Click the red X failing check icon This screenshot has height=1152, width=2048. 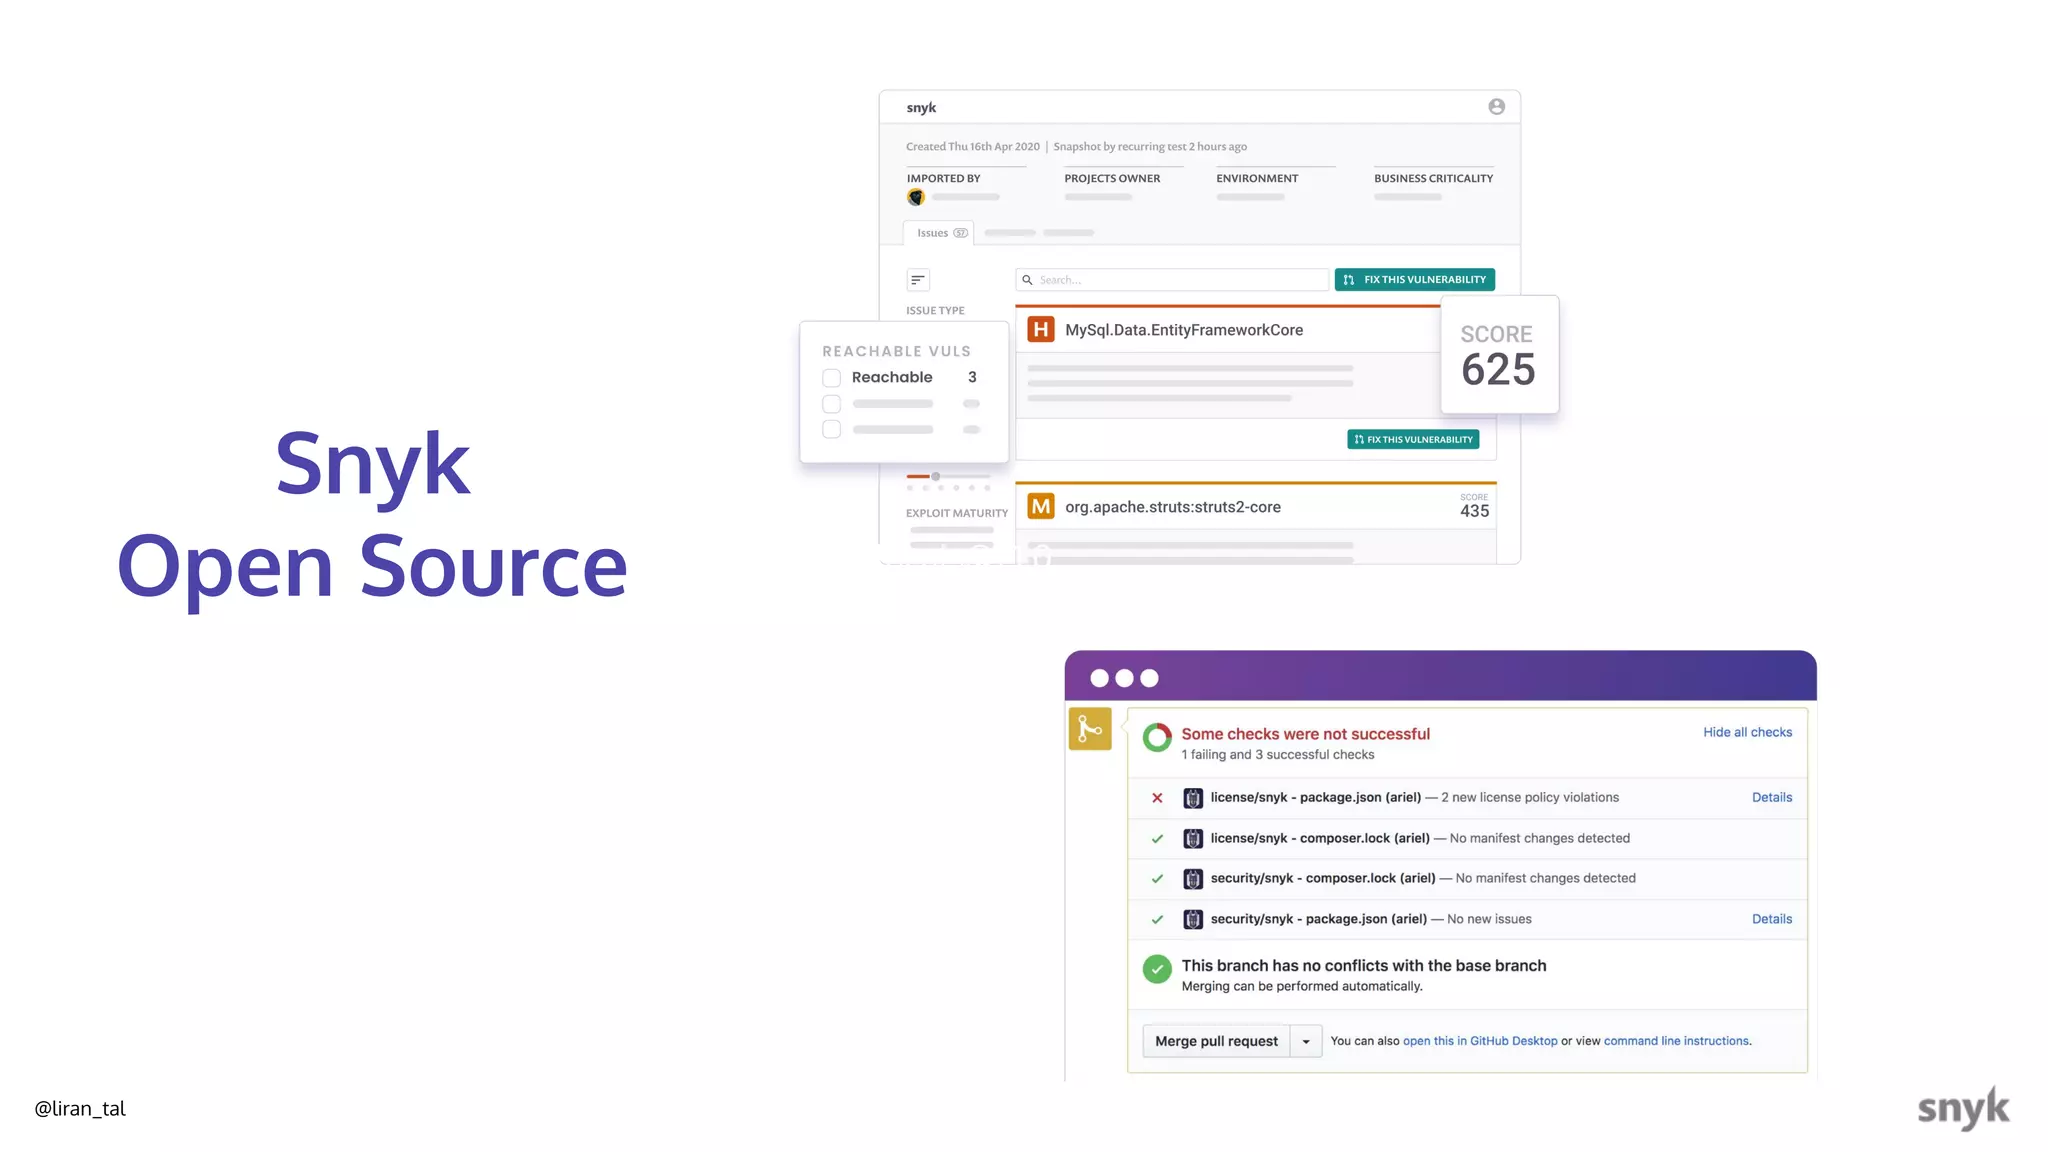click(1157, 798)
